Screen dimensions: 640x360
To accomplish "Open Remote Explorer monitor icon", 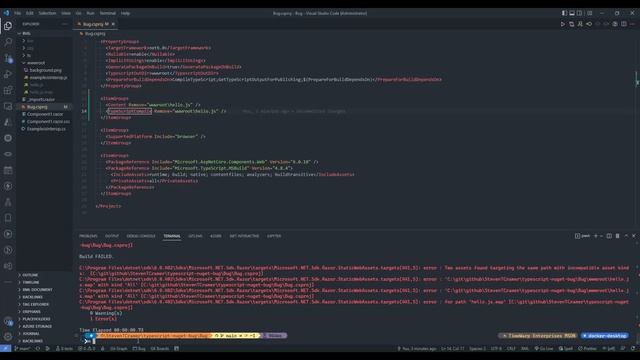I will click(8, 106).
